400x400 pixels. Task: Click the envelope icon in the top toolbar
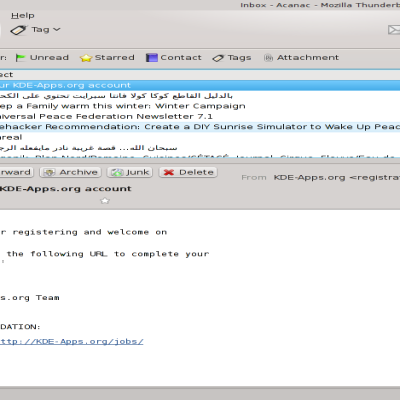pyautogui.click(x=394, y=30)
